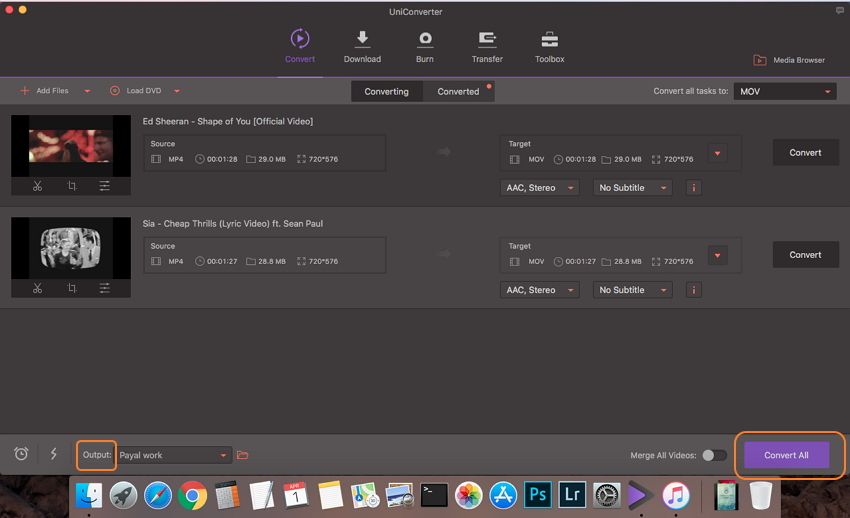Open the output folder icon

[242, 455]
